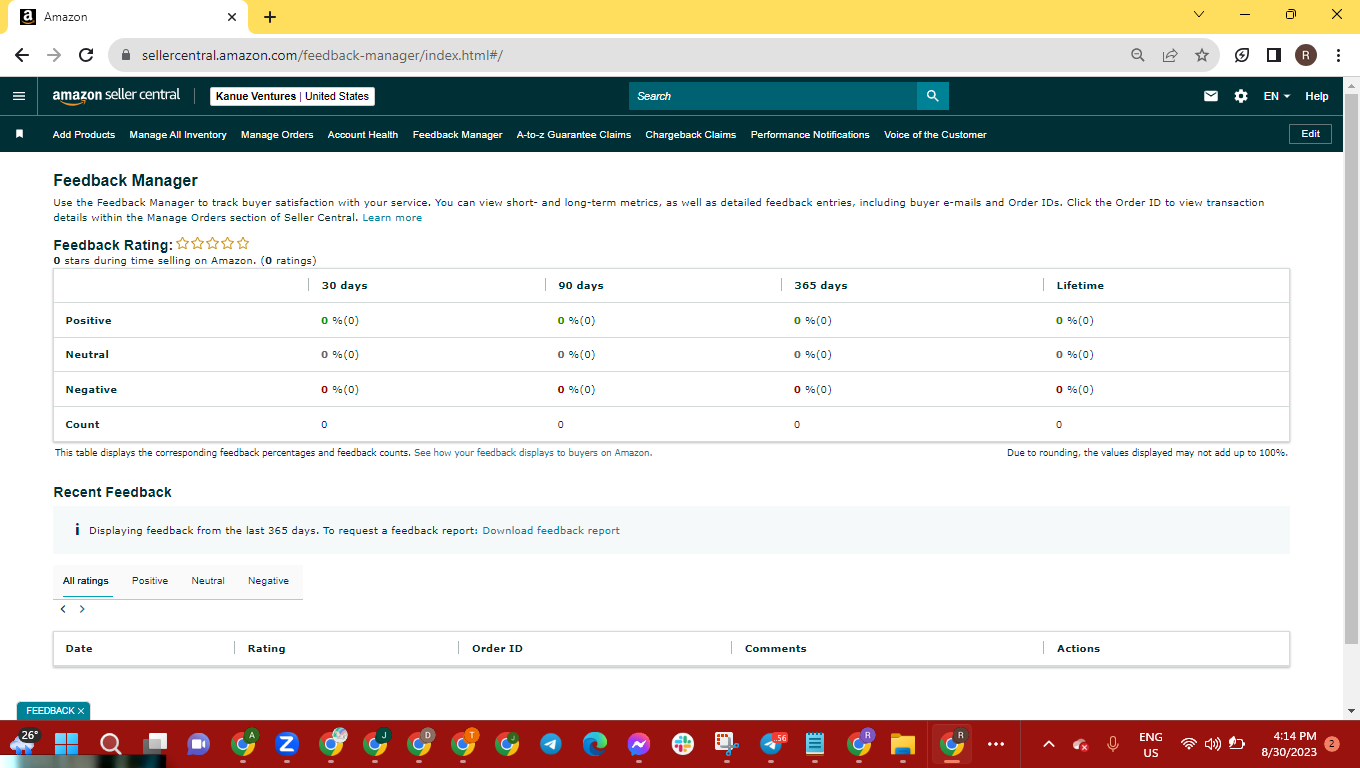Open the EN language dropdown
The image size is (1360, 768).
point(1277,96)
